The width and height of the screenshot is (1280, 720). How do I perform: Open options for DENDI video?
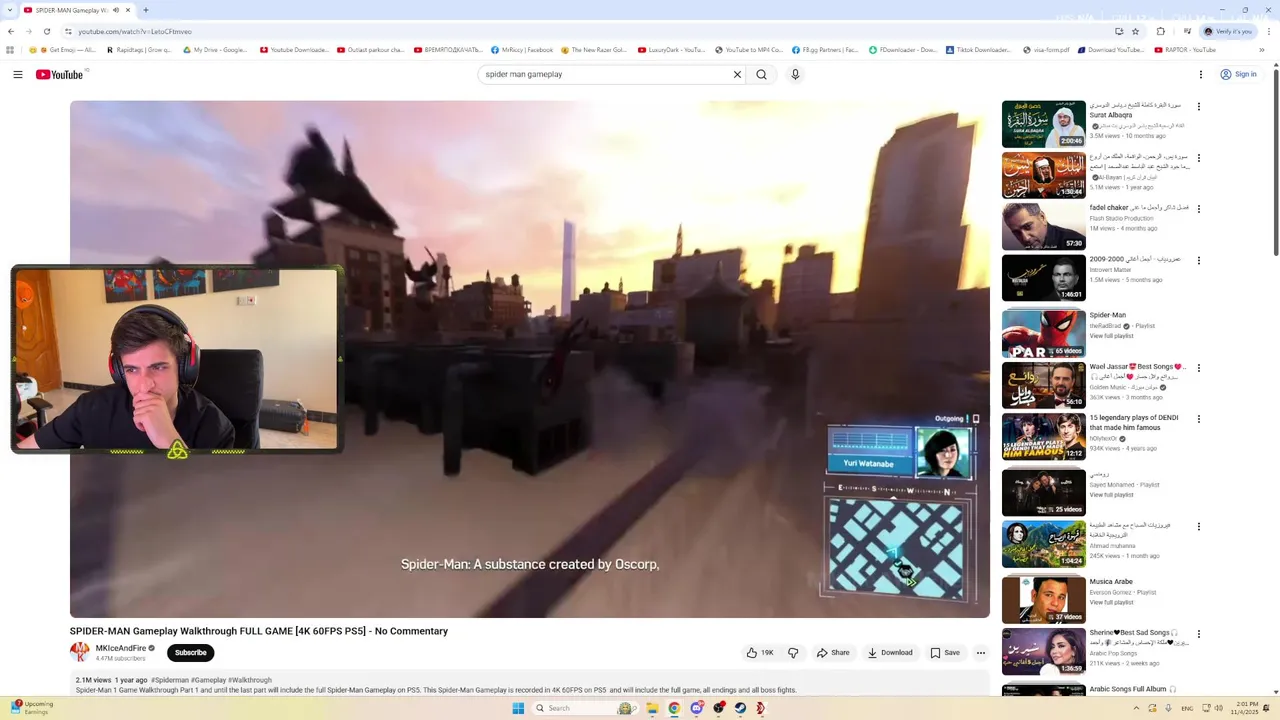pos(1199,419)
